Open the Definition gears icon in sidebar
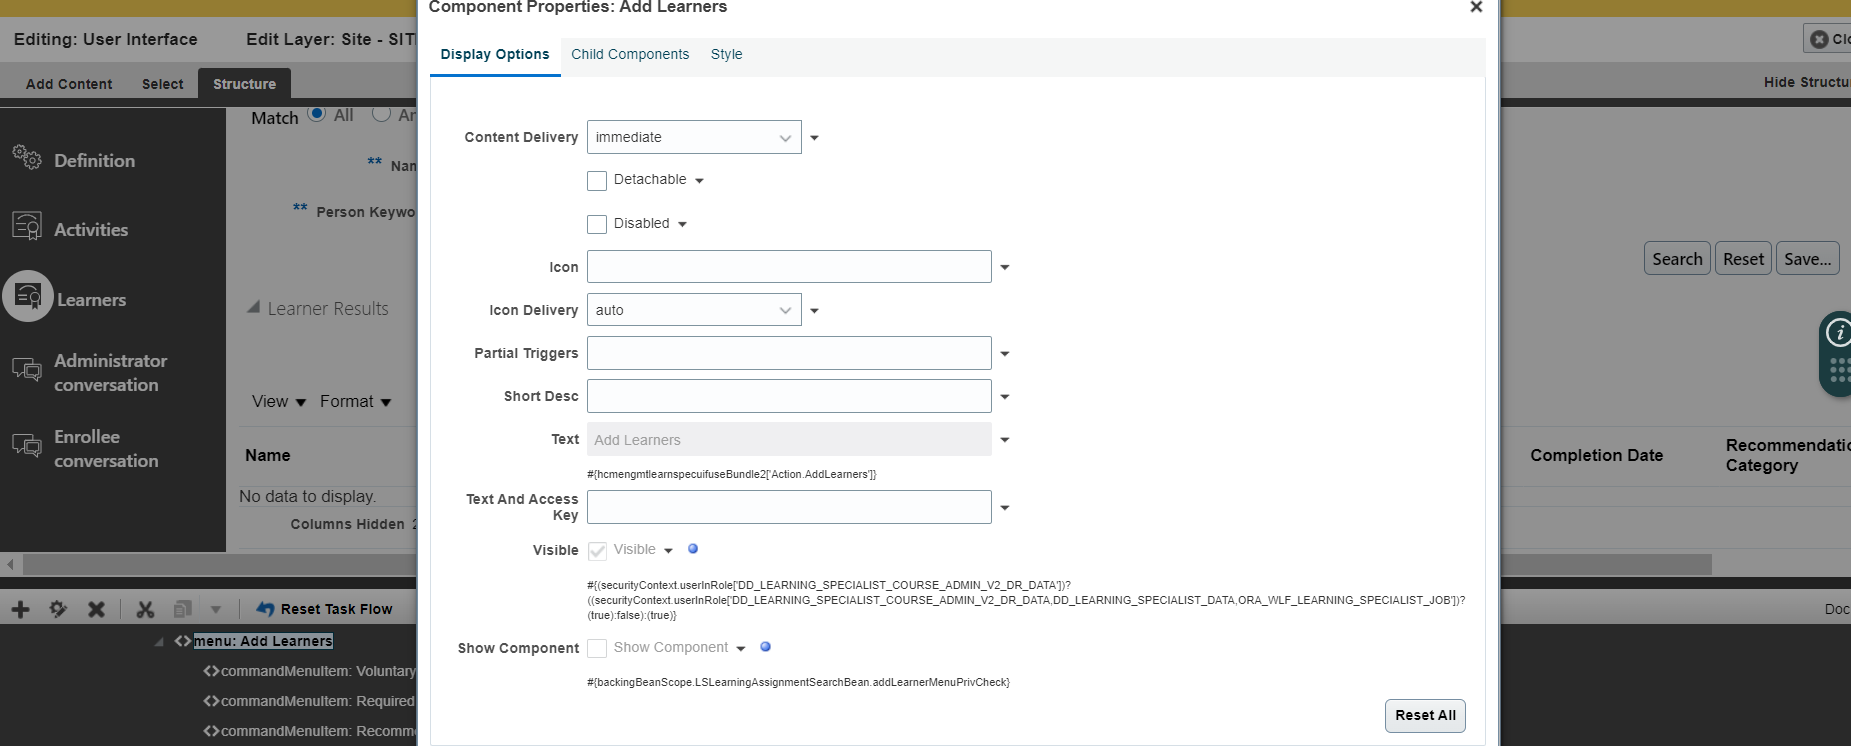 click(27, 158)
